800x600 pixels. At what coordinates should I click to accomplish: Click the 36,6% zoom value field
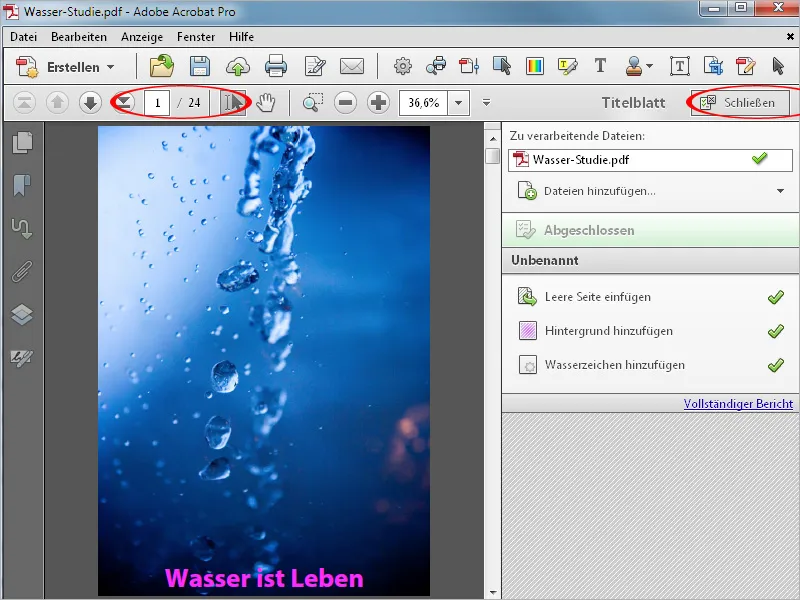[423, 103]
